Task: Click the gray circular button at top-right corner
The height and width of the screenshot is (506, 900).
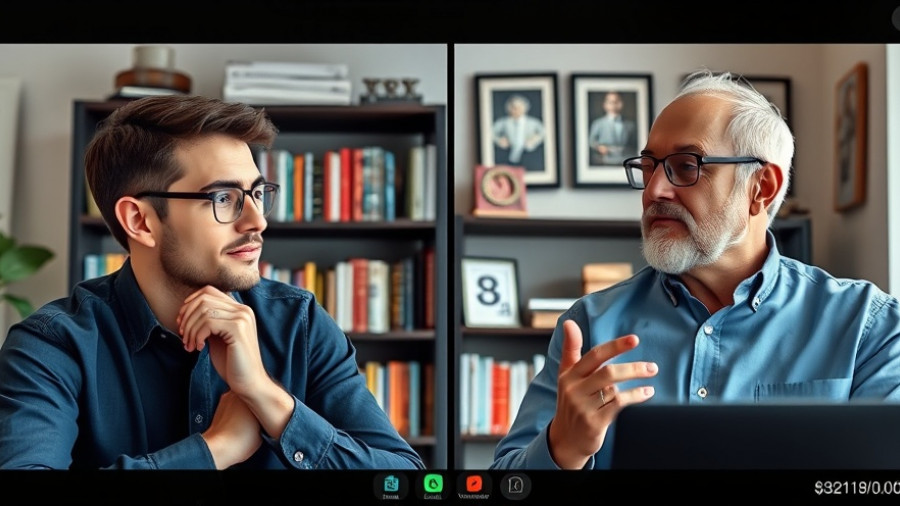Action: click(895, 17)
